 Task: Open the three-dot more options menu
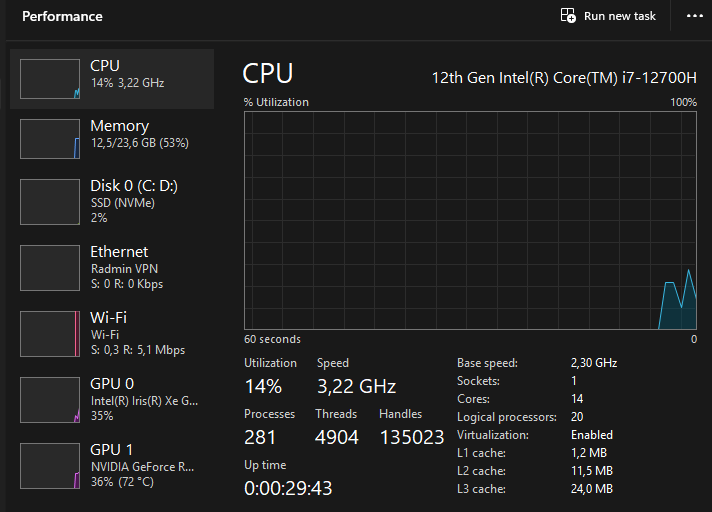(695, 16)
